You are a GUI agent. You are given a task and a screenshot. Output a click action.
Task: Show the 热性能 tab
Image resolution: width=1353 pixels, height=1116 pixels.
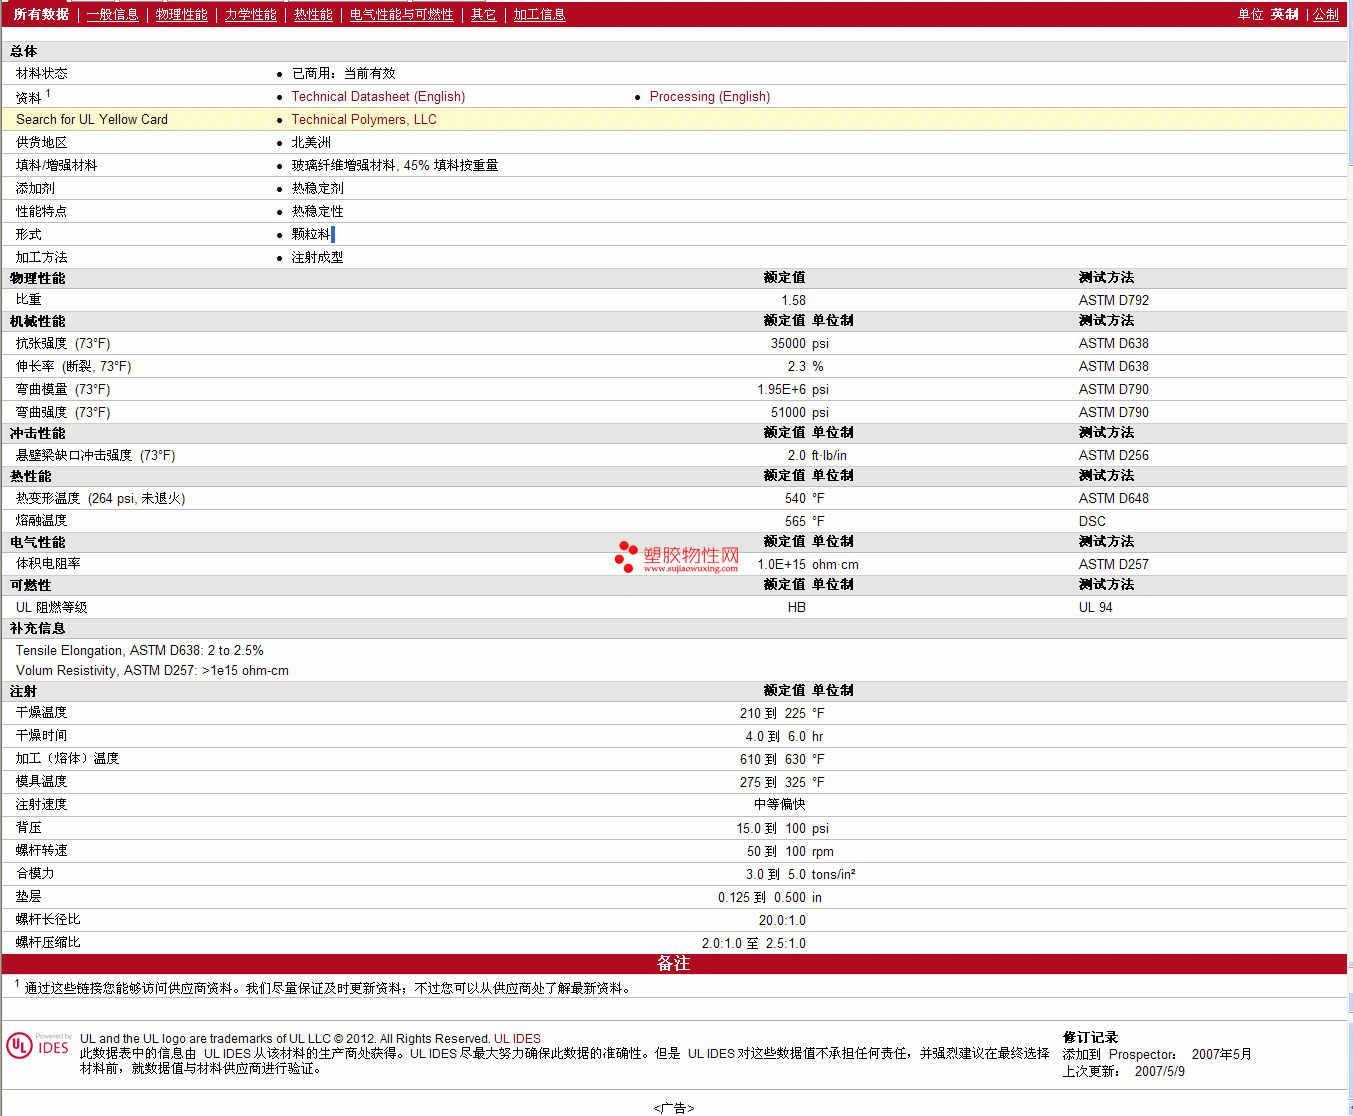[313, 14]
